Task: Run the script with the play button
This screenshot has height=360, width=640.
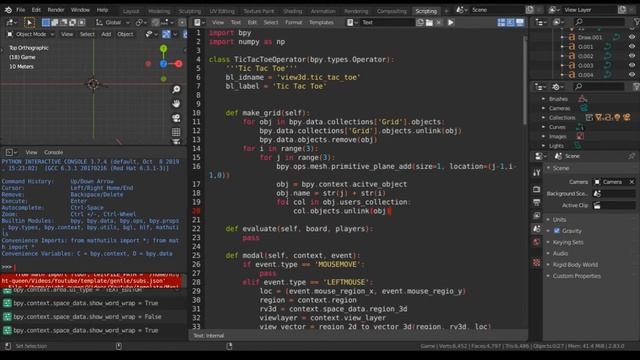Action: coord(451,22)
